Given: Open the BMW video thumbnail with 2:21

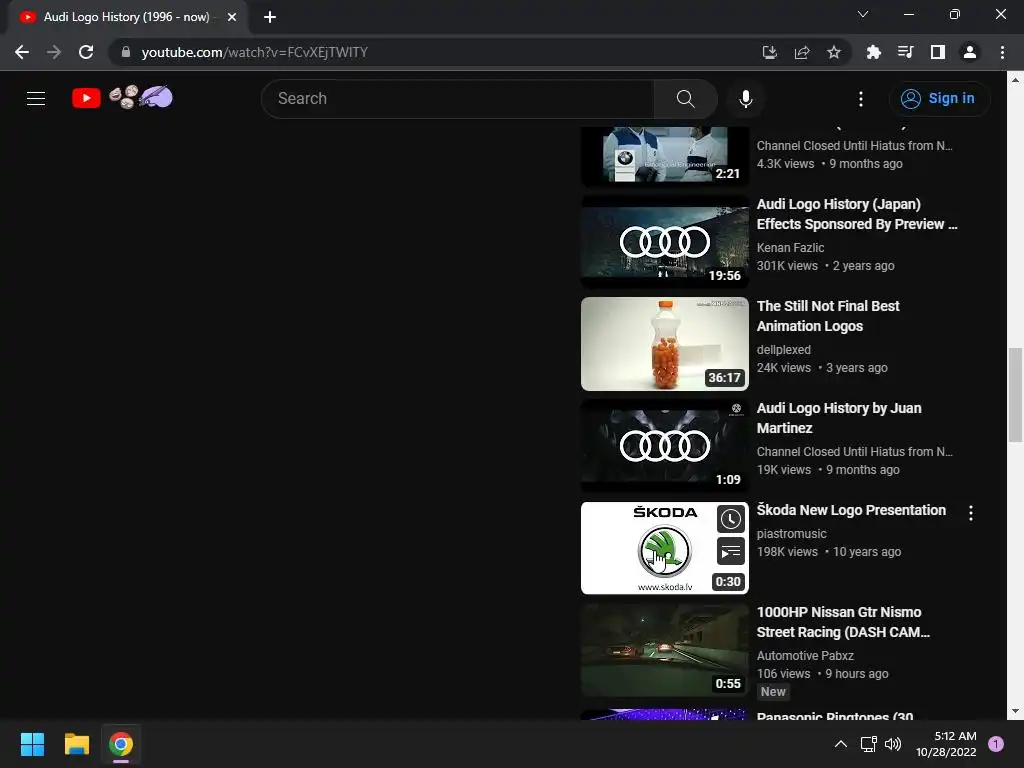Looking at the screenshot, I should click(x=665, y=155).
